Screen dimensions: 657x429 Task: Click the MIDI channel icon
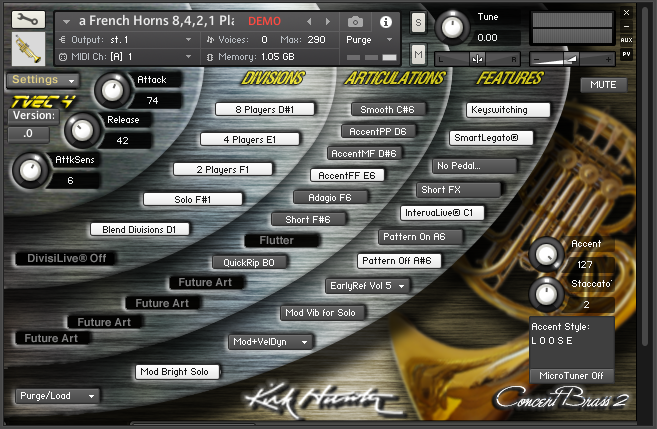[62, 57]
